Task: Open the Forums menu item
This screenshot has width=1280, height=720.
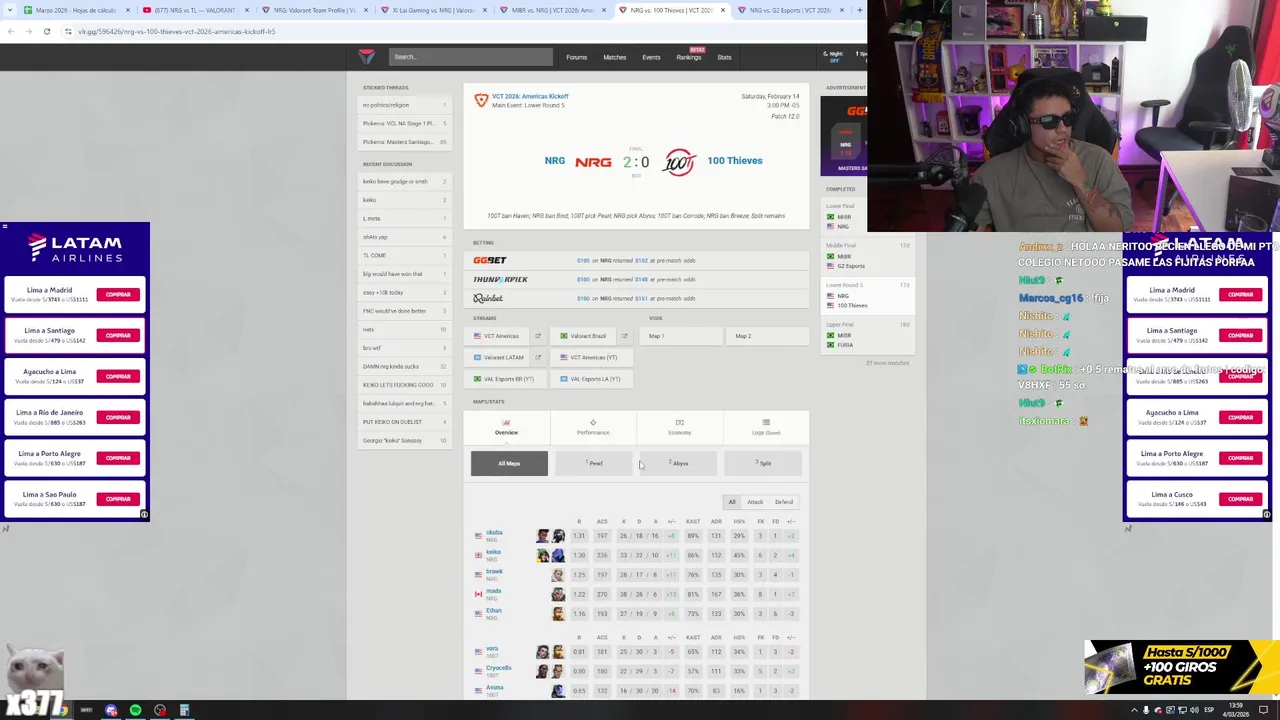Action: 576,57
